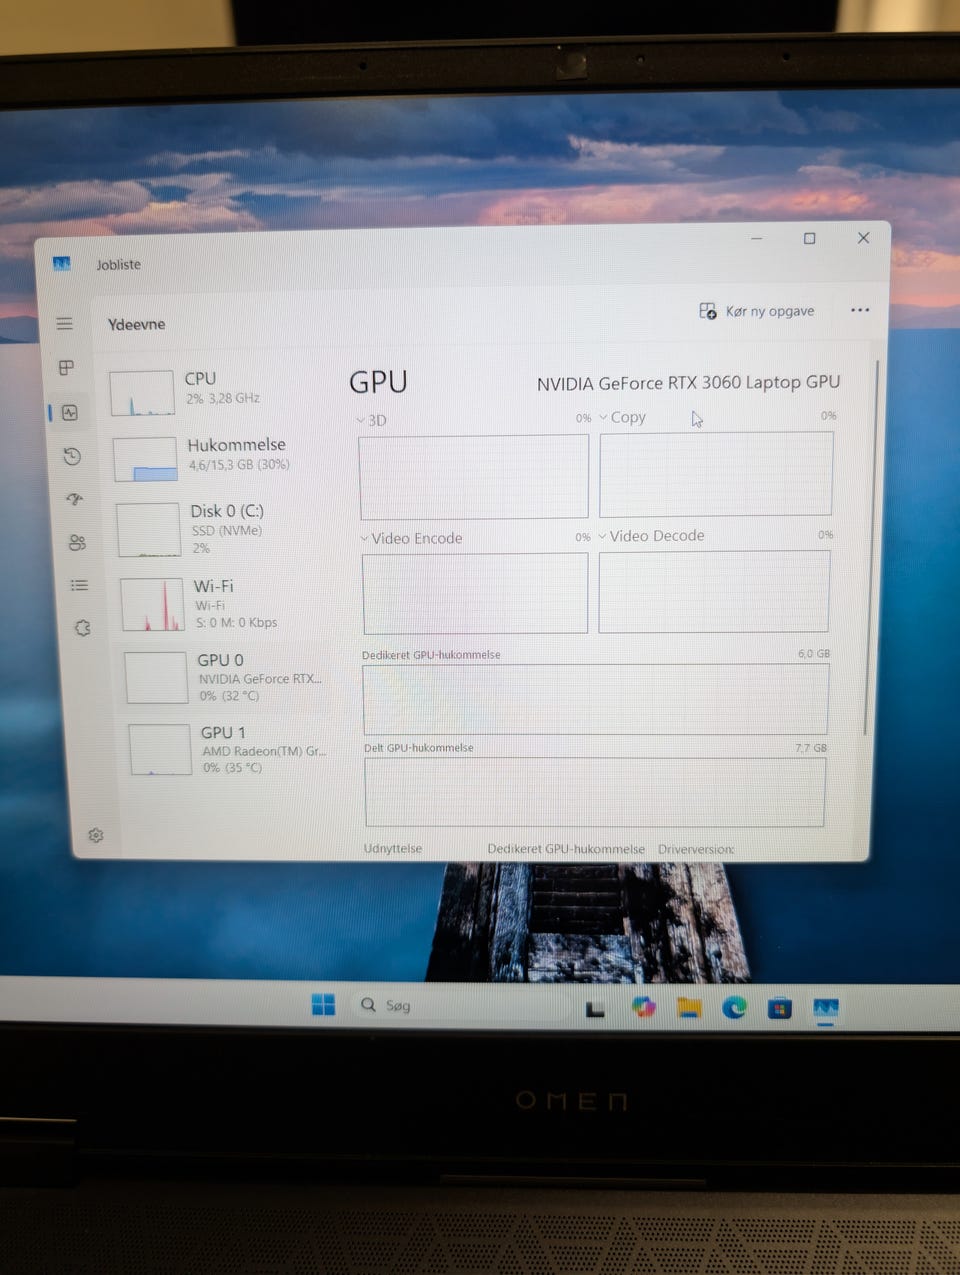The width and height of the screenshot is (960, 1275).
Task: Click the Udnyttelse label below graphs
Action: [393, 848]
